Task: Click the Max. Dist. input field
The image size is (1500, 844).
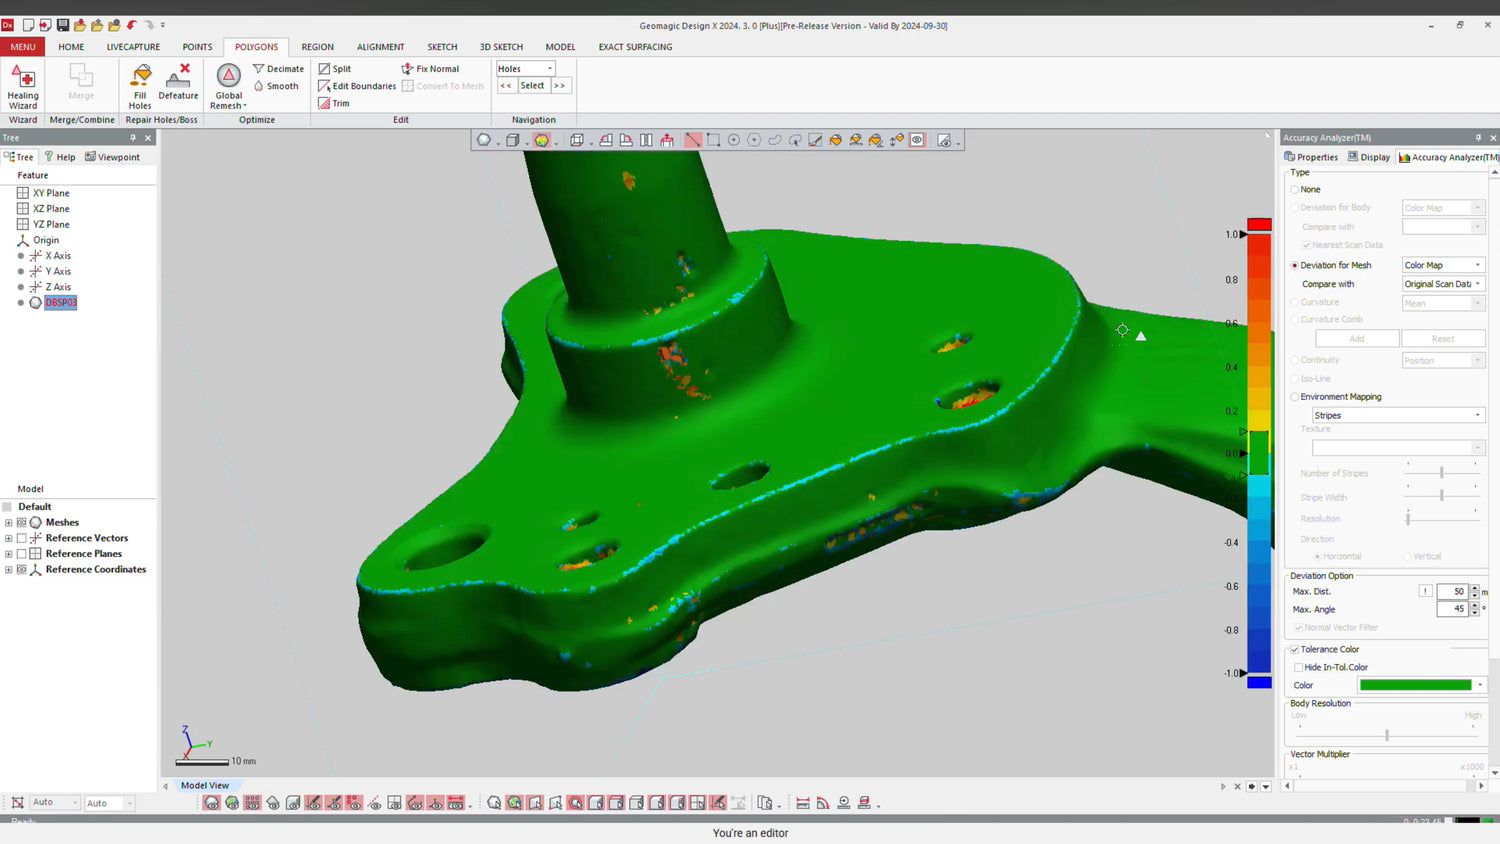Action: tap(1451, 591)
